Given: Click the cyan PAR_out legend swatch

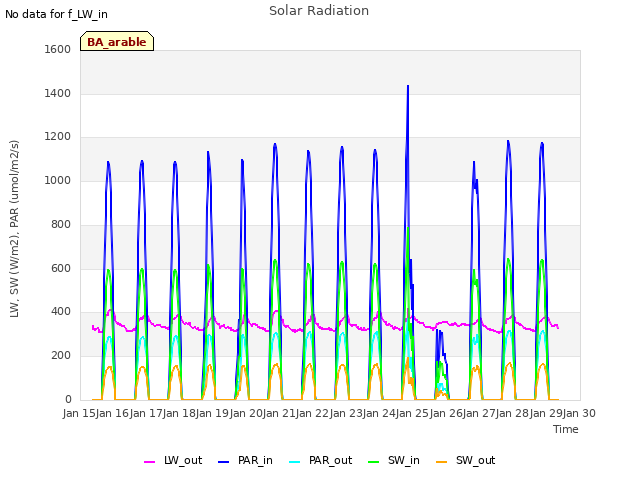Looking at the screenshot, I should click(x=295, y=462).
